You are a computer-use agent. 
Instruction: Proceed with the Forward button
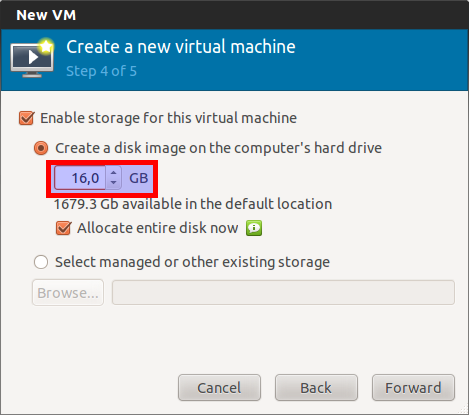[x=413, y=388]
